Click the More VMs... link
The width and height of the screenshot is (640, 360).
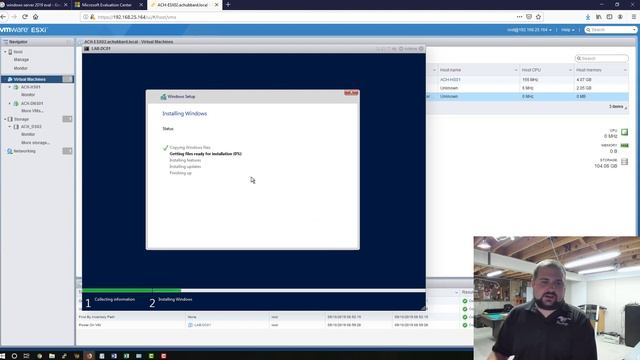(x=32, y=111)
